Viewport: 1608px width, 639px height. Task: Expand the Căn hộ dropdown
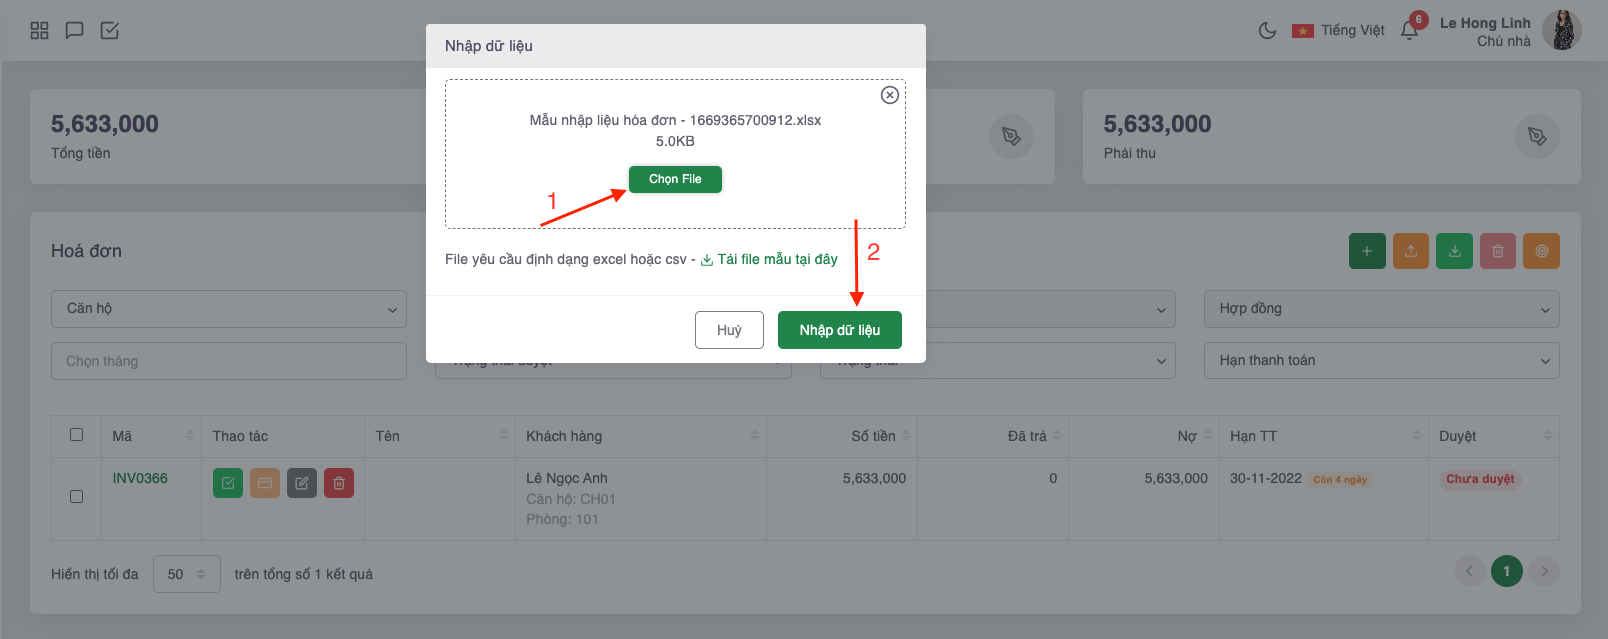(x=229, y=309)
